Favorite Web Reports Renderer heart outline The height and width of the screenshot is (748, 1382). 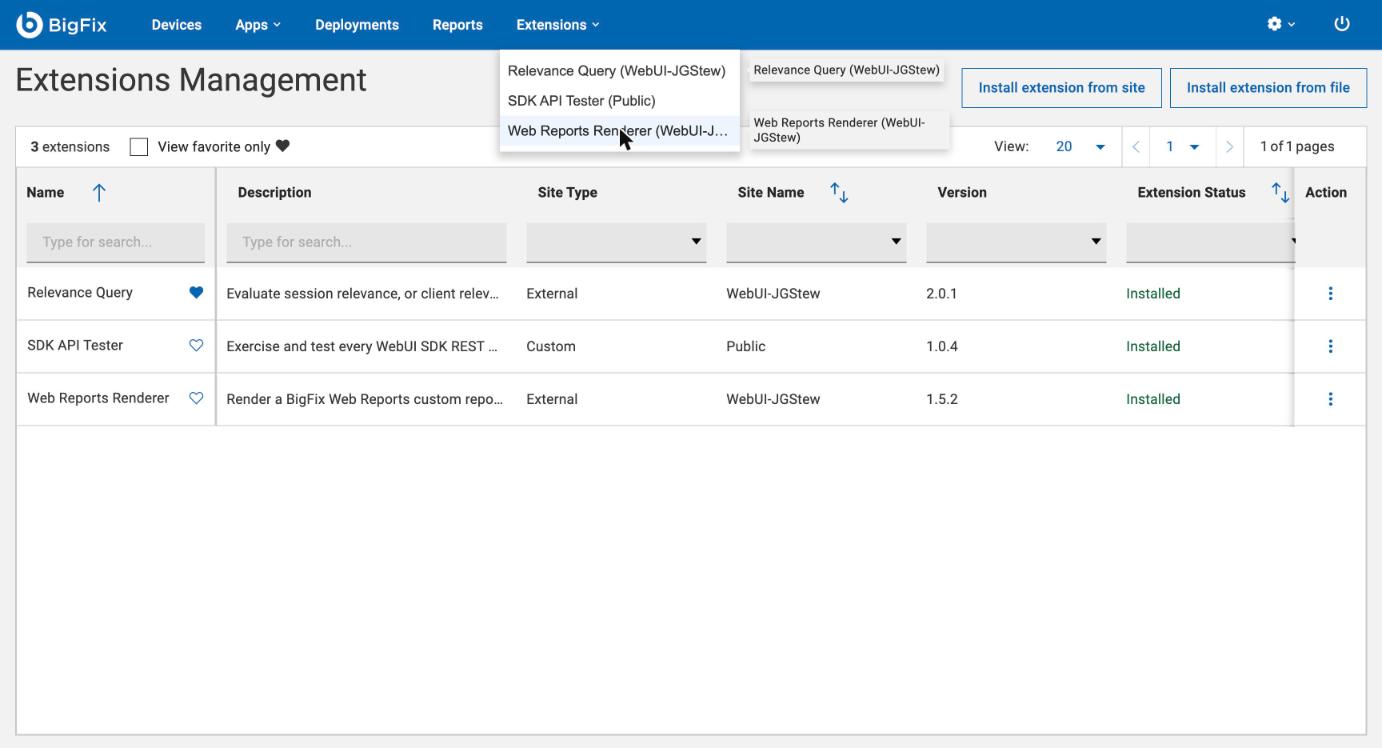[196, 398]
